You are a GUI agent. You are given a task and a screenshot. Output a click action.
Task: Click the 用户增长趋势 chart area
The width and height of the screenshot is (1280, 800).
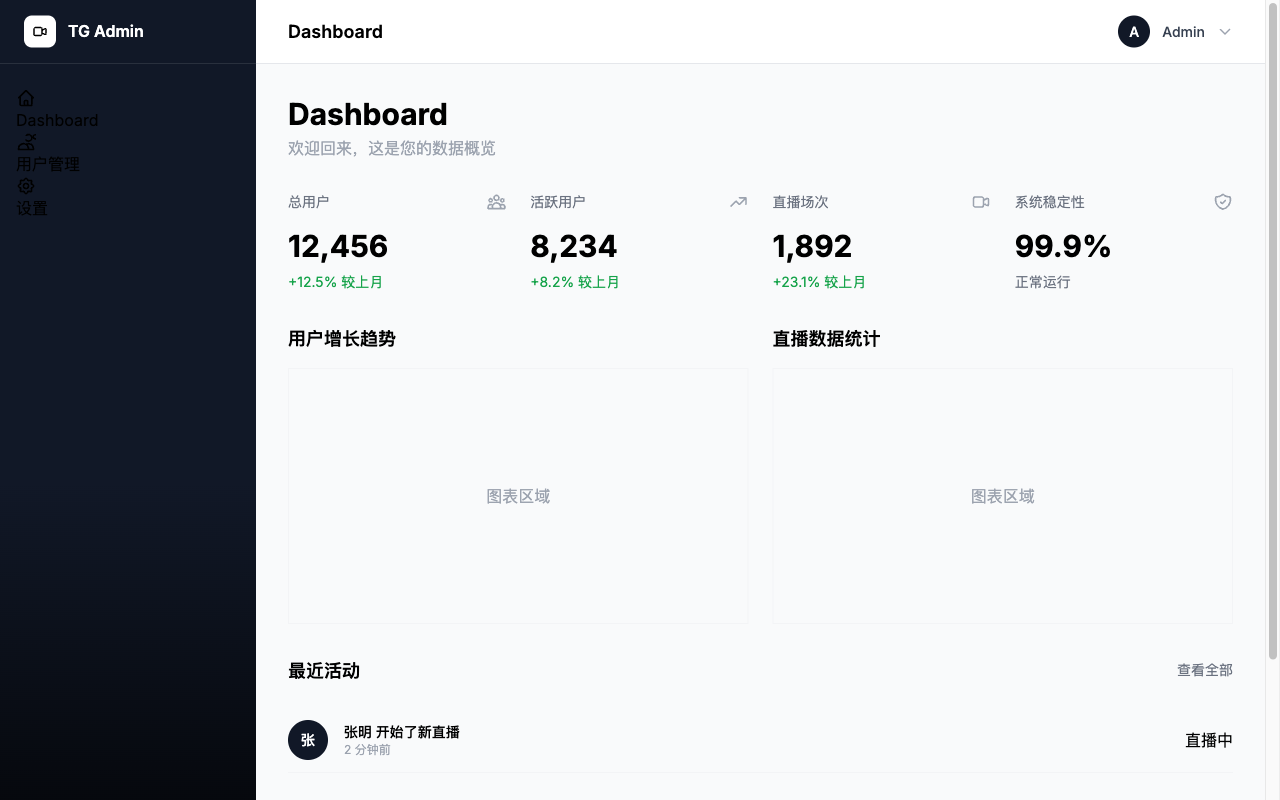pos(518,496)
